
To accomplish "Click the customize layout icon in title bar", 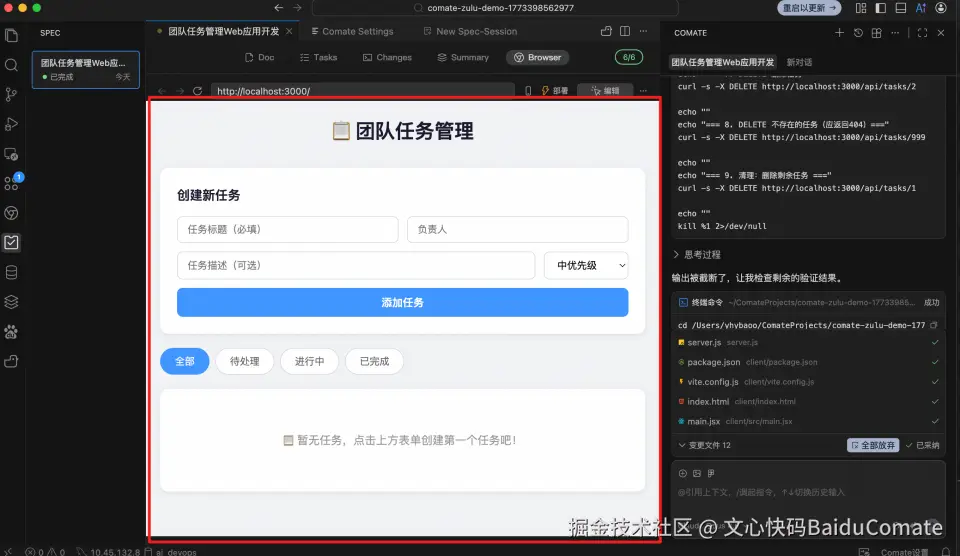I will [861, 8].
